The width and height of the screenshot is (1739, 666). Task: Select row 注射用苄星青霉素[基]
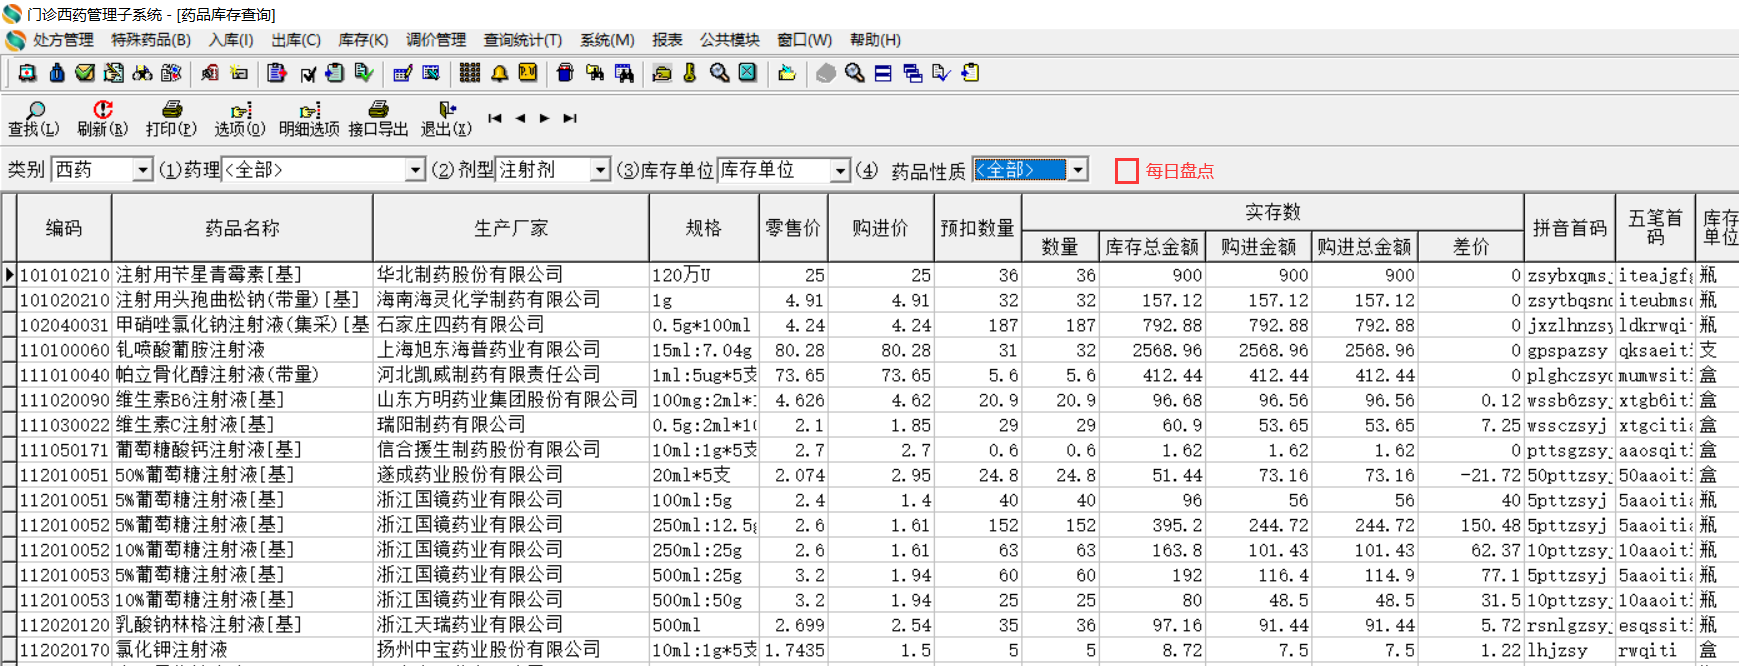click(x=870, y=275)
